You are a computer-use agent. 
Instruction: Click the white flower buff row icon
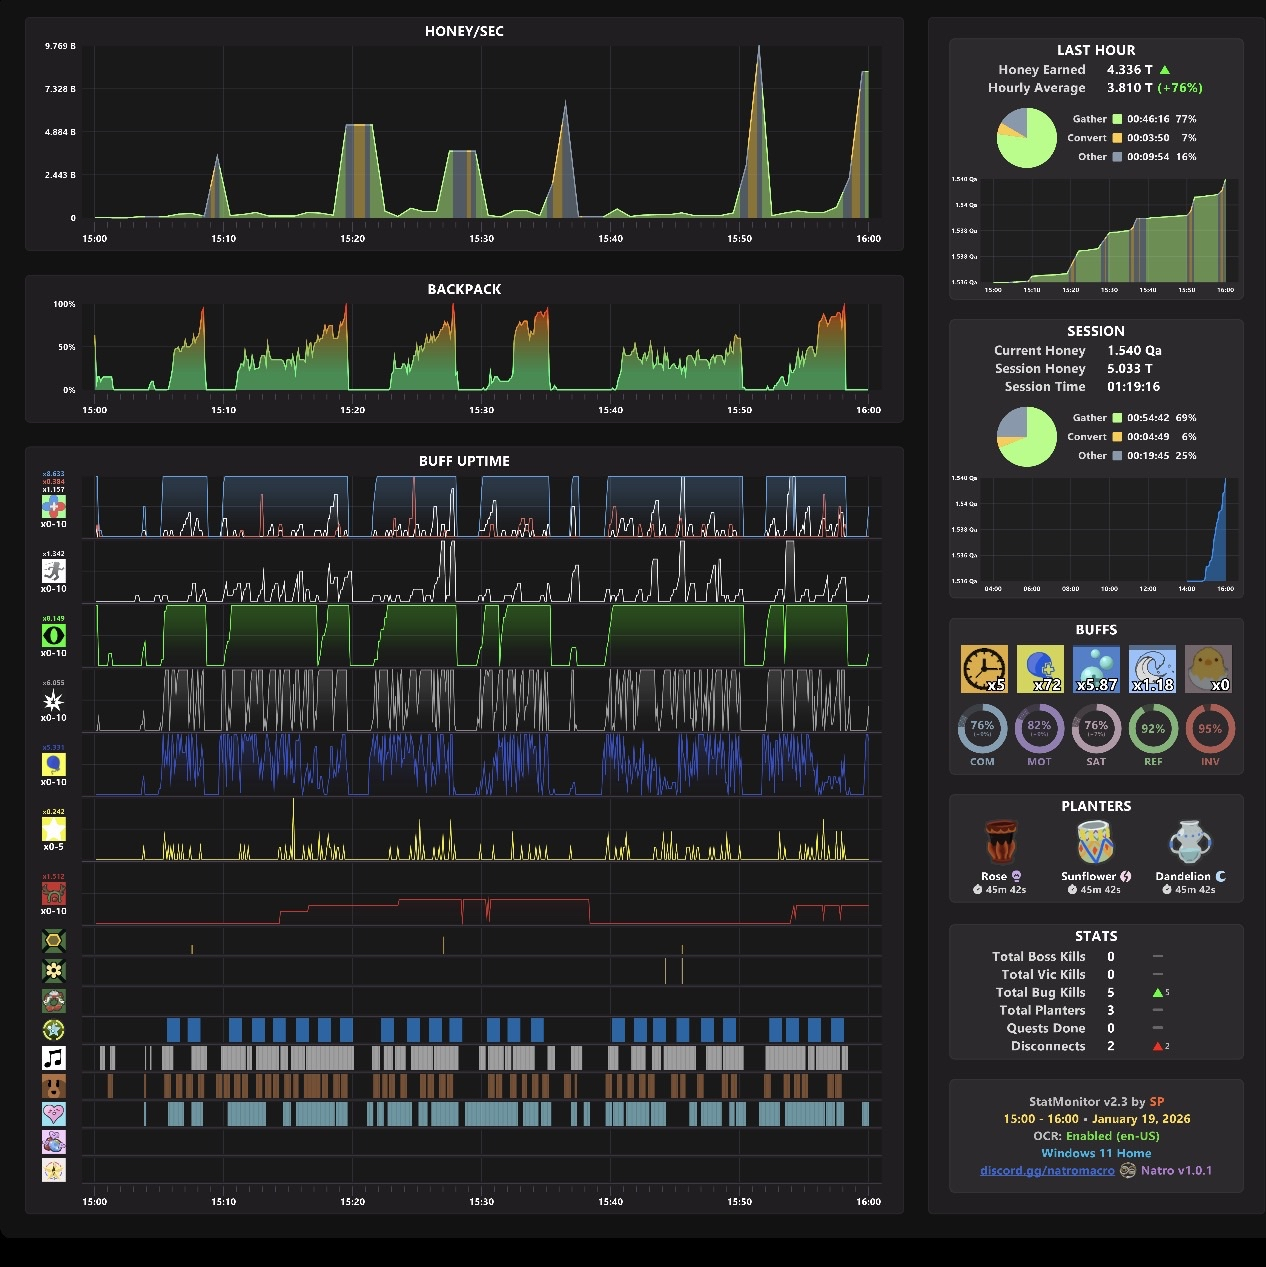[54, 970]
